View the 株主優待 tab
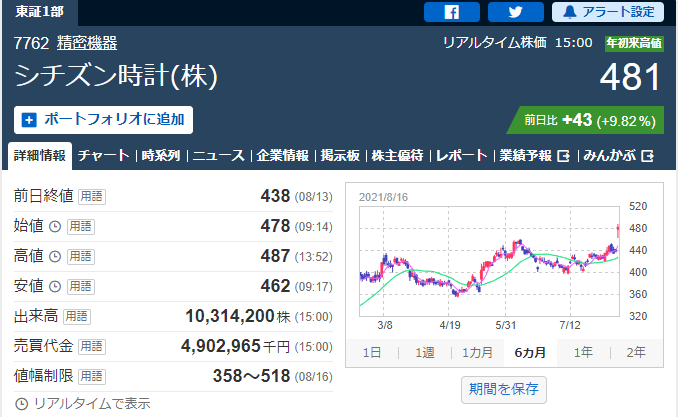Screen dimensions: 678x417 click(399, 155)
